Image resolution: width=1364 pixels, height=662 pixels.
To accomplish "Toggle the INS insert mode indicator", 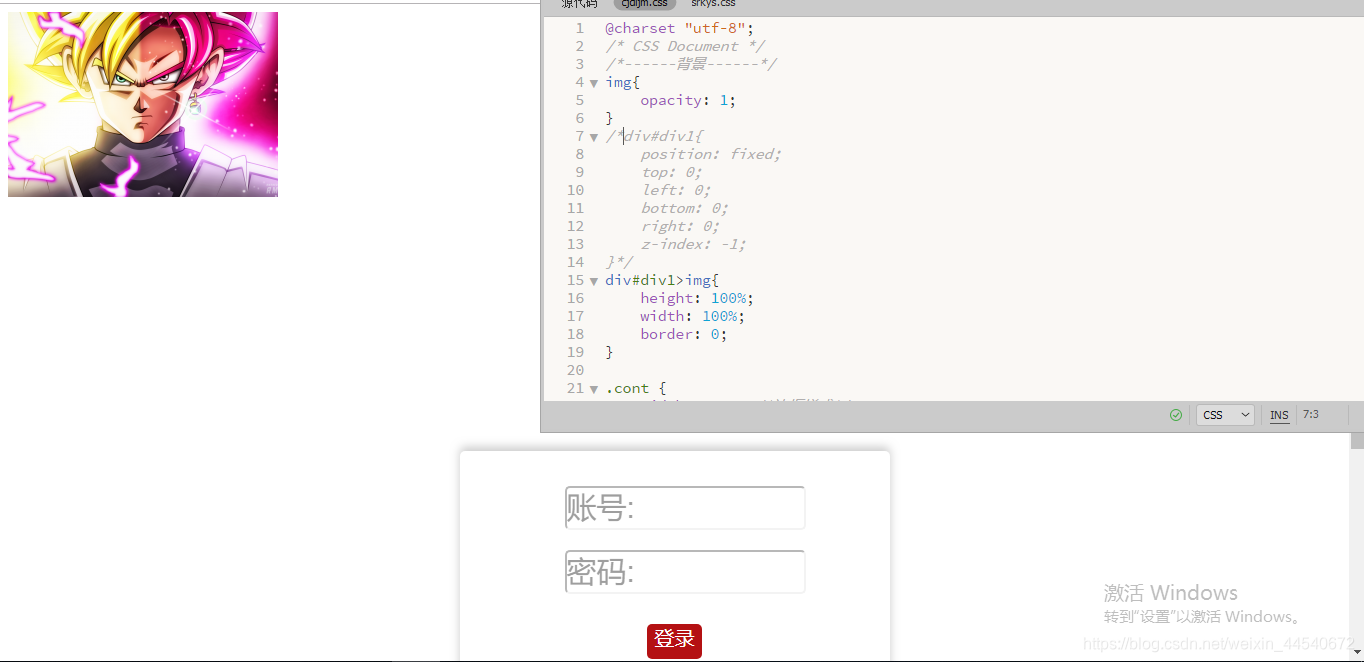I will 1279,415.
